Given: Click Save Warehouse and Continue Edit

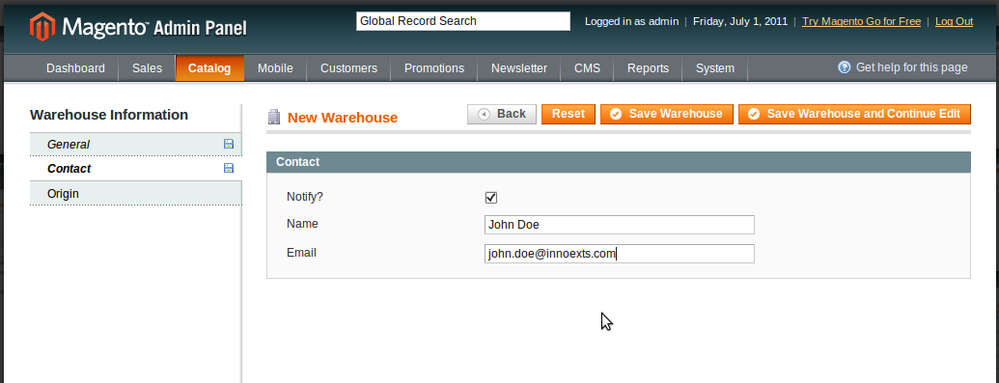Looking at the screenshot, I should [854, 114].
